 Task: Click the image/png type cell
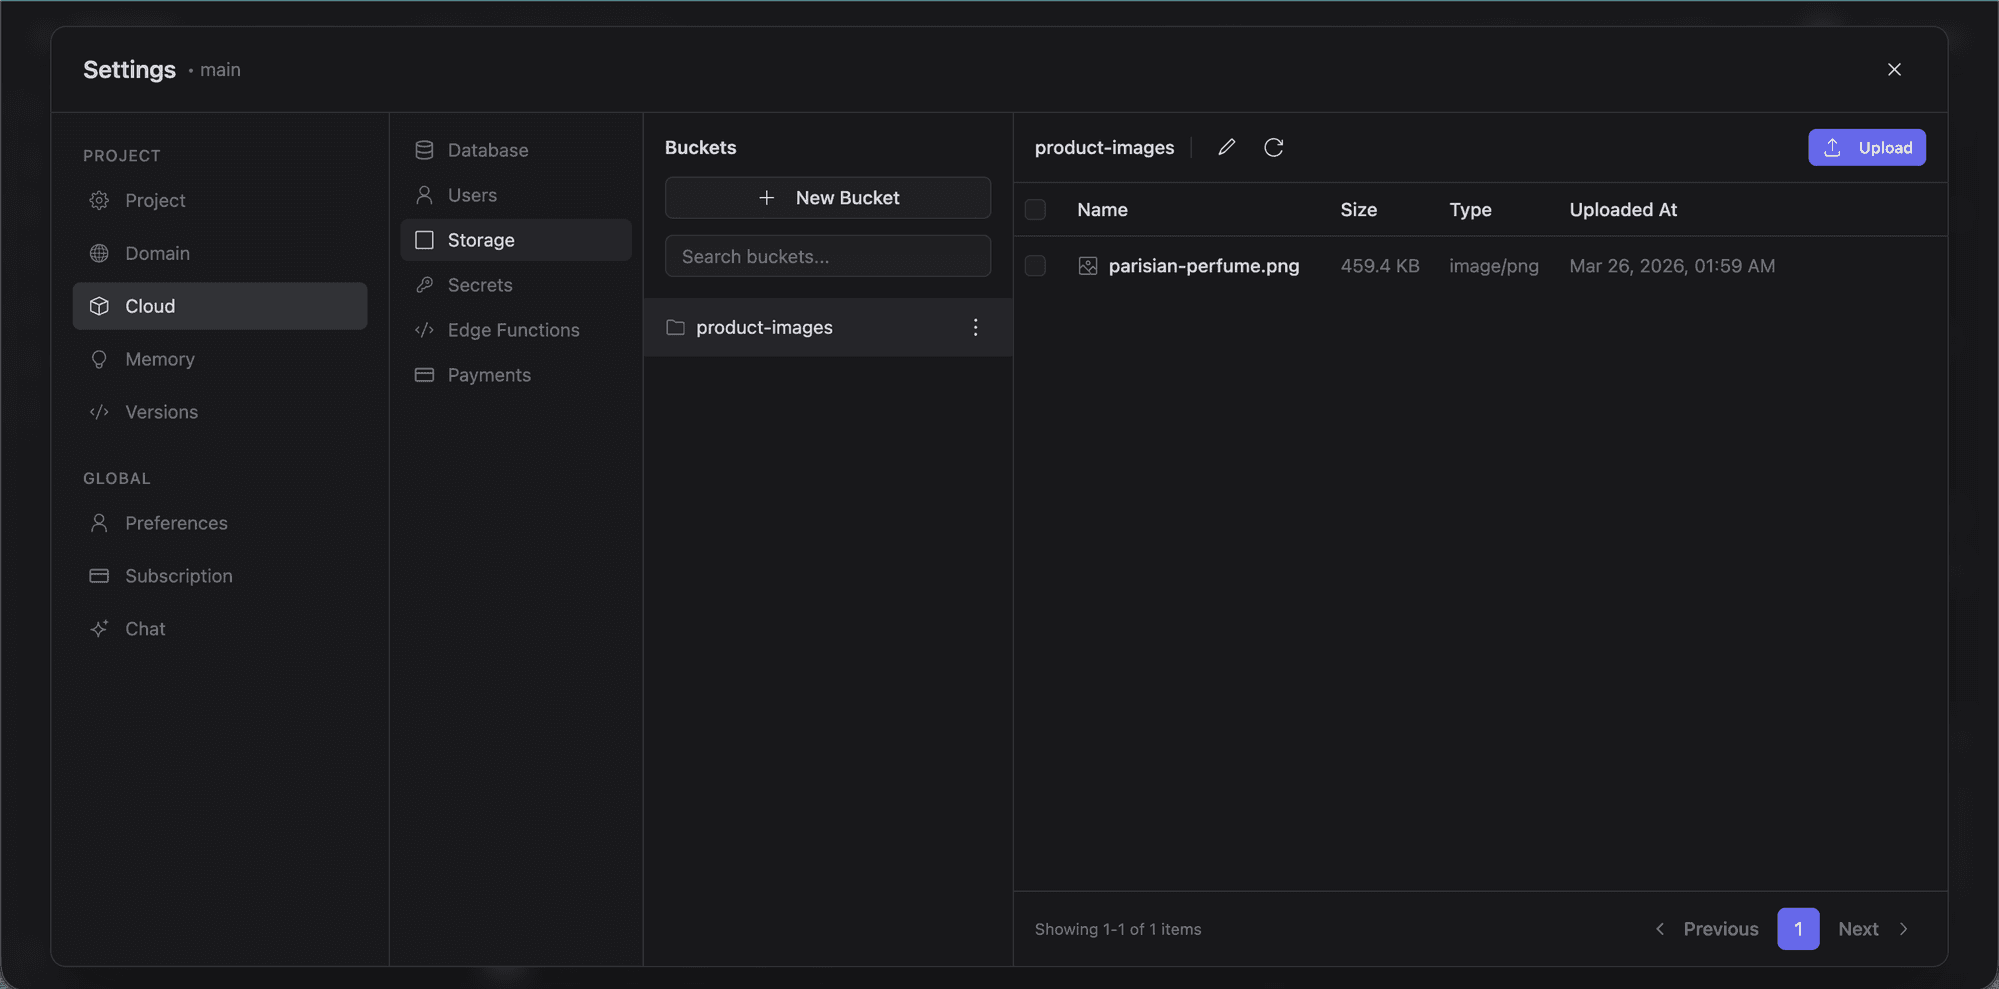tap(1494, 266)
